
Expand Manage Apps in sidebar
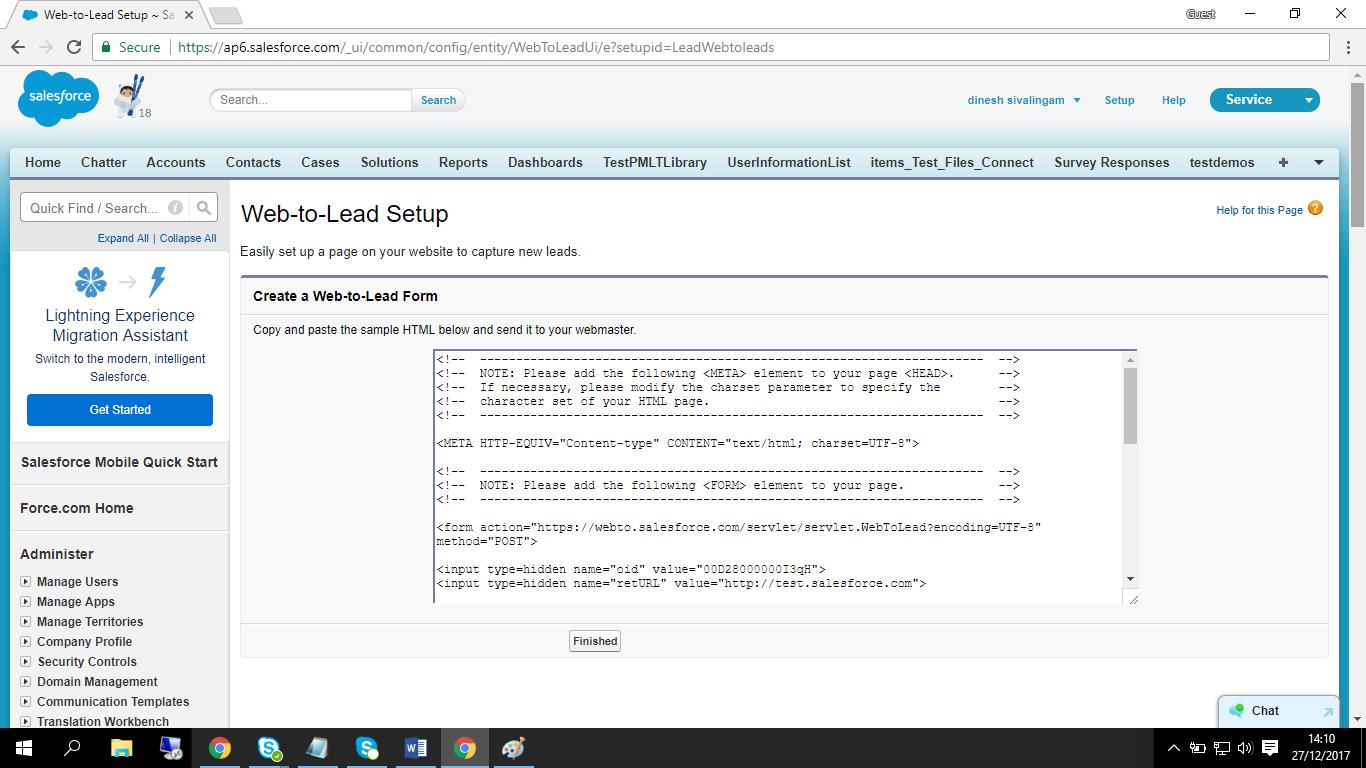click(x=26, y=601)
